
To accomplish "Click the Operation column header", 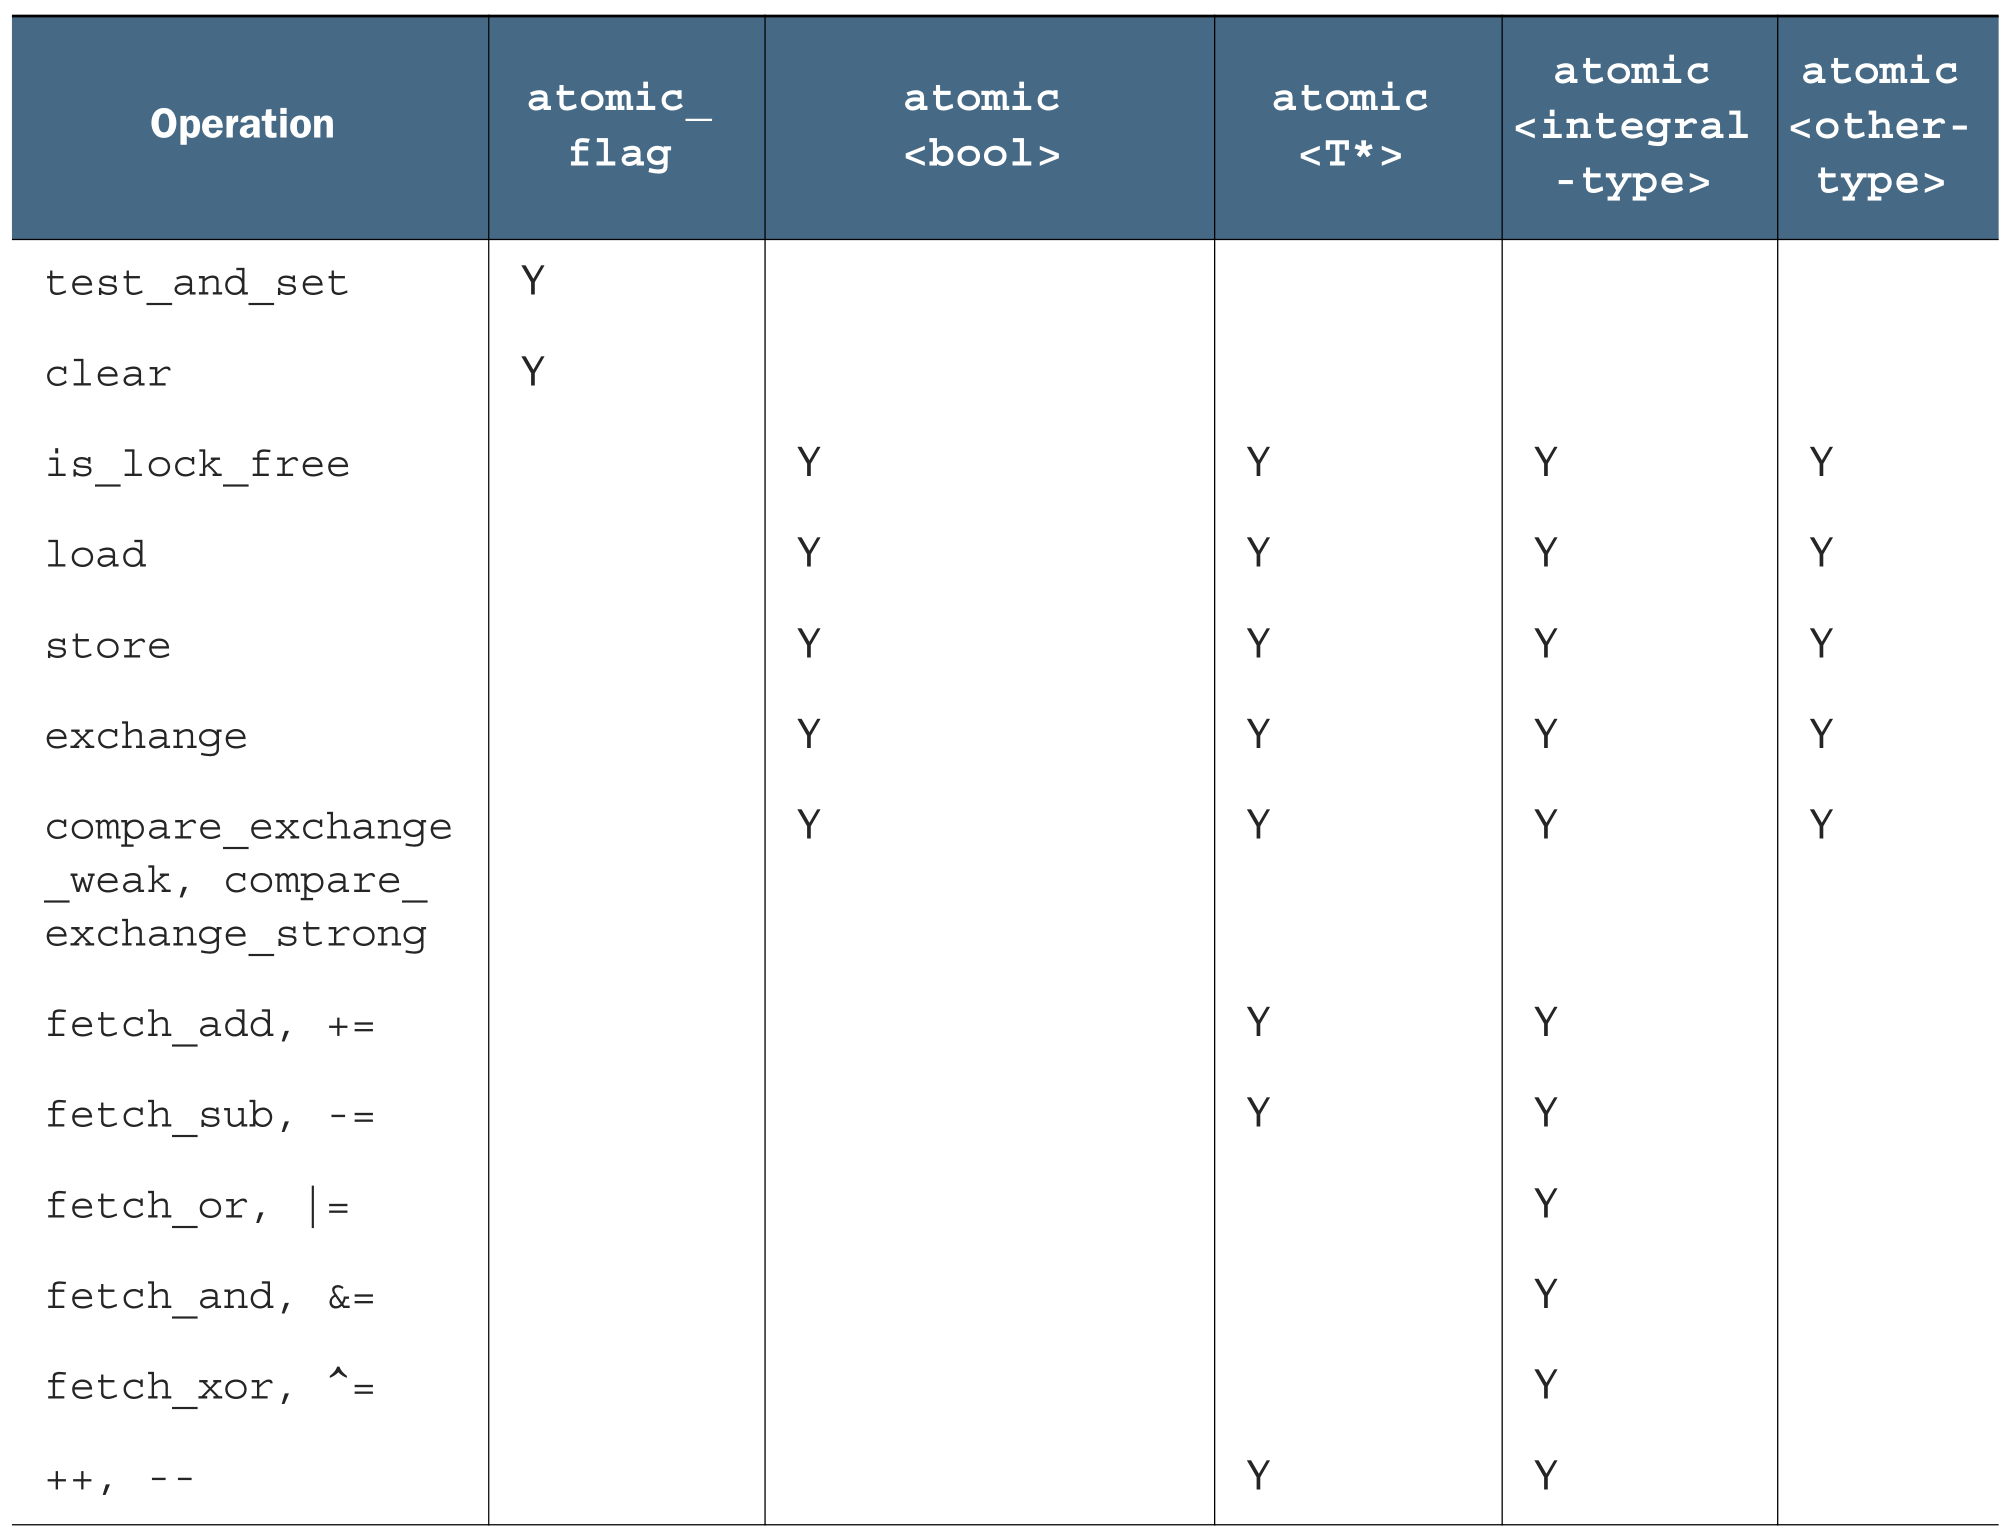I will 242,125.
